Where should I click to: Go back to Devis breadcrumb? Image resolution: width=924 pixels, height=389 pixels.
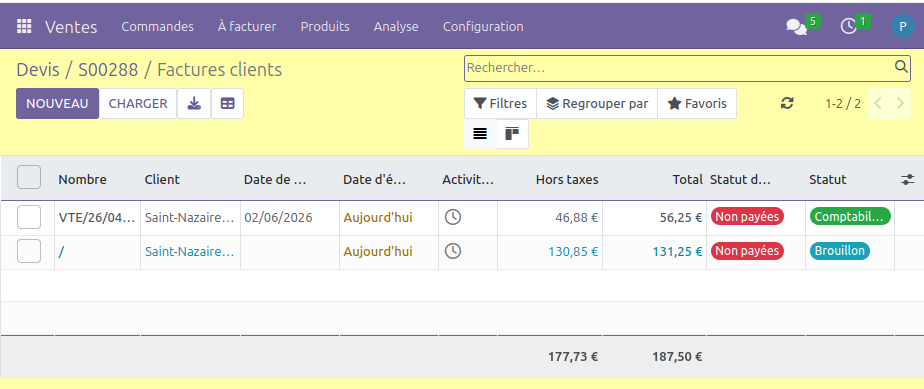click(38, 70)
